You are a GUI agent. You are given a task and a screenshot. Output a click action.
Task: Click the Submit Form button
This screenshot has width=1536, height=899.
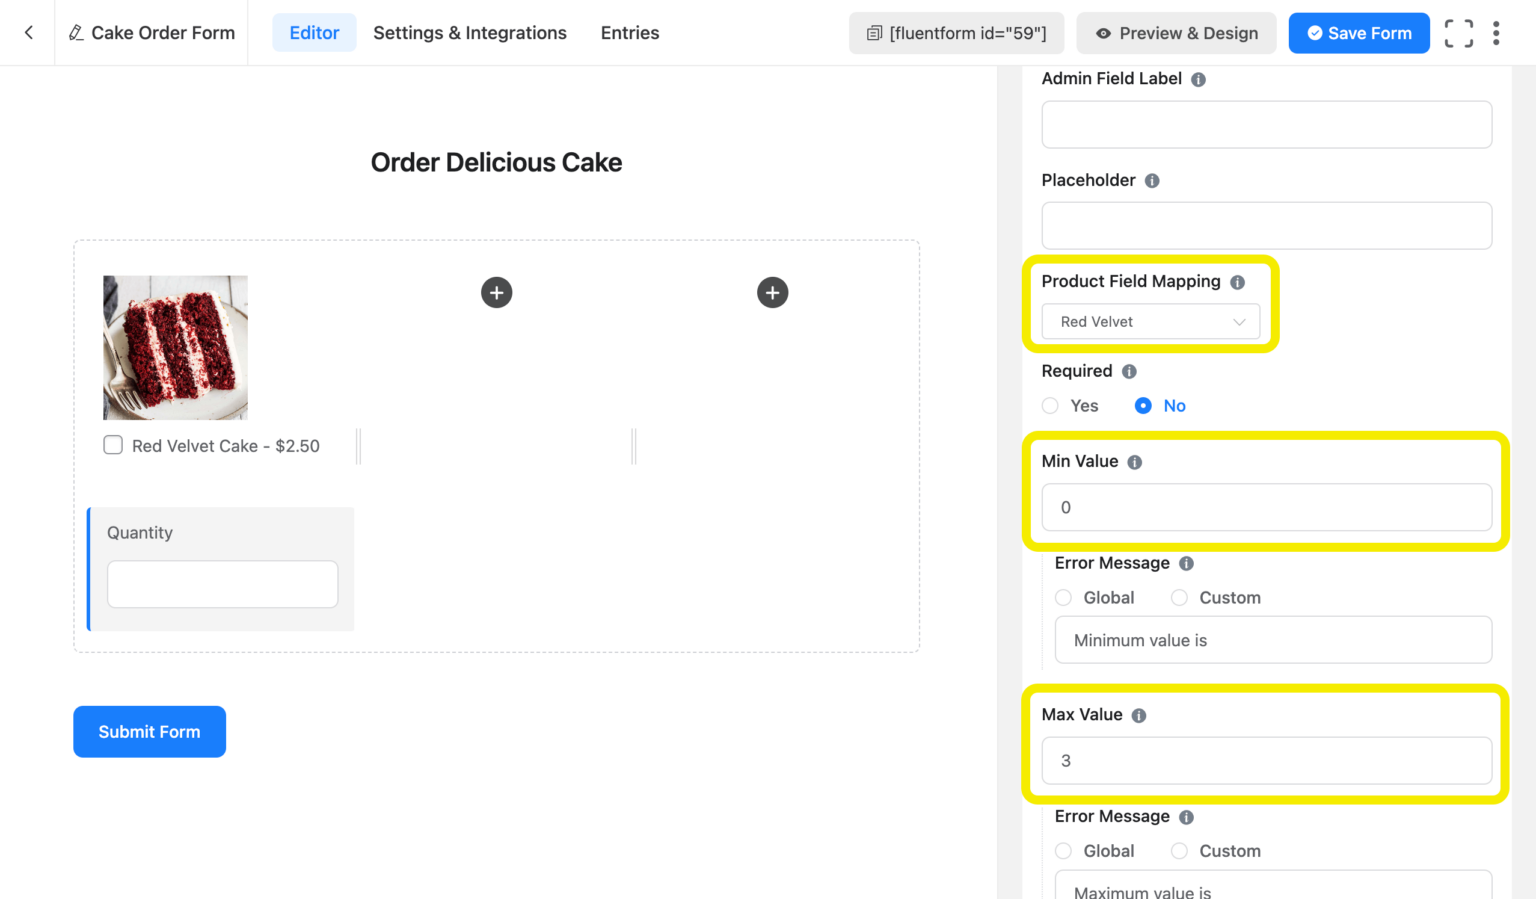(x=149, y=731)
